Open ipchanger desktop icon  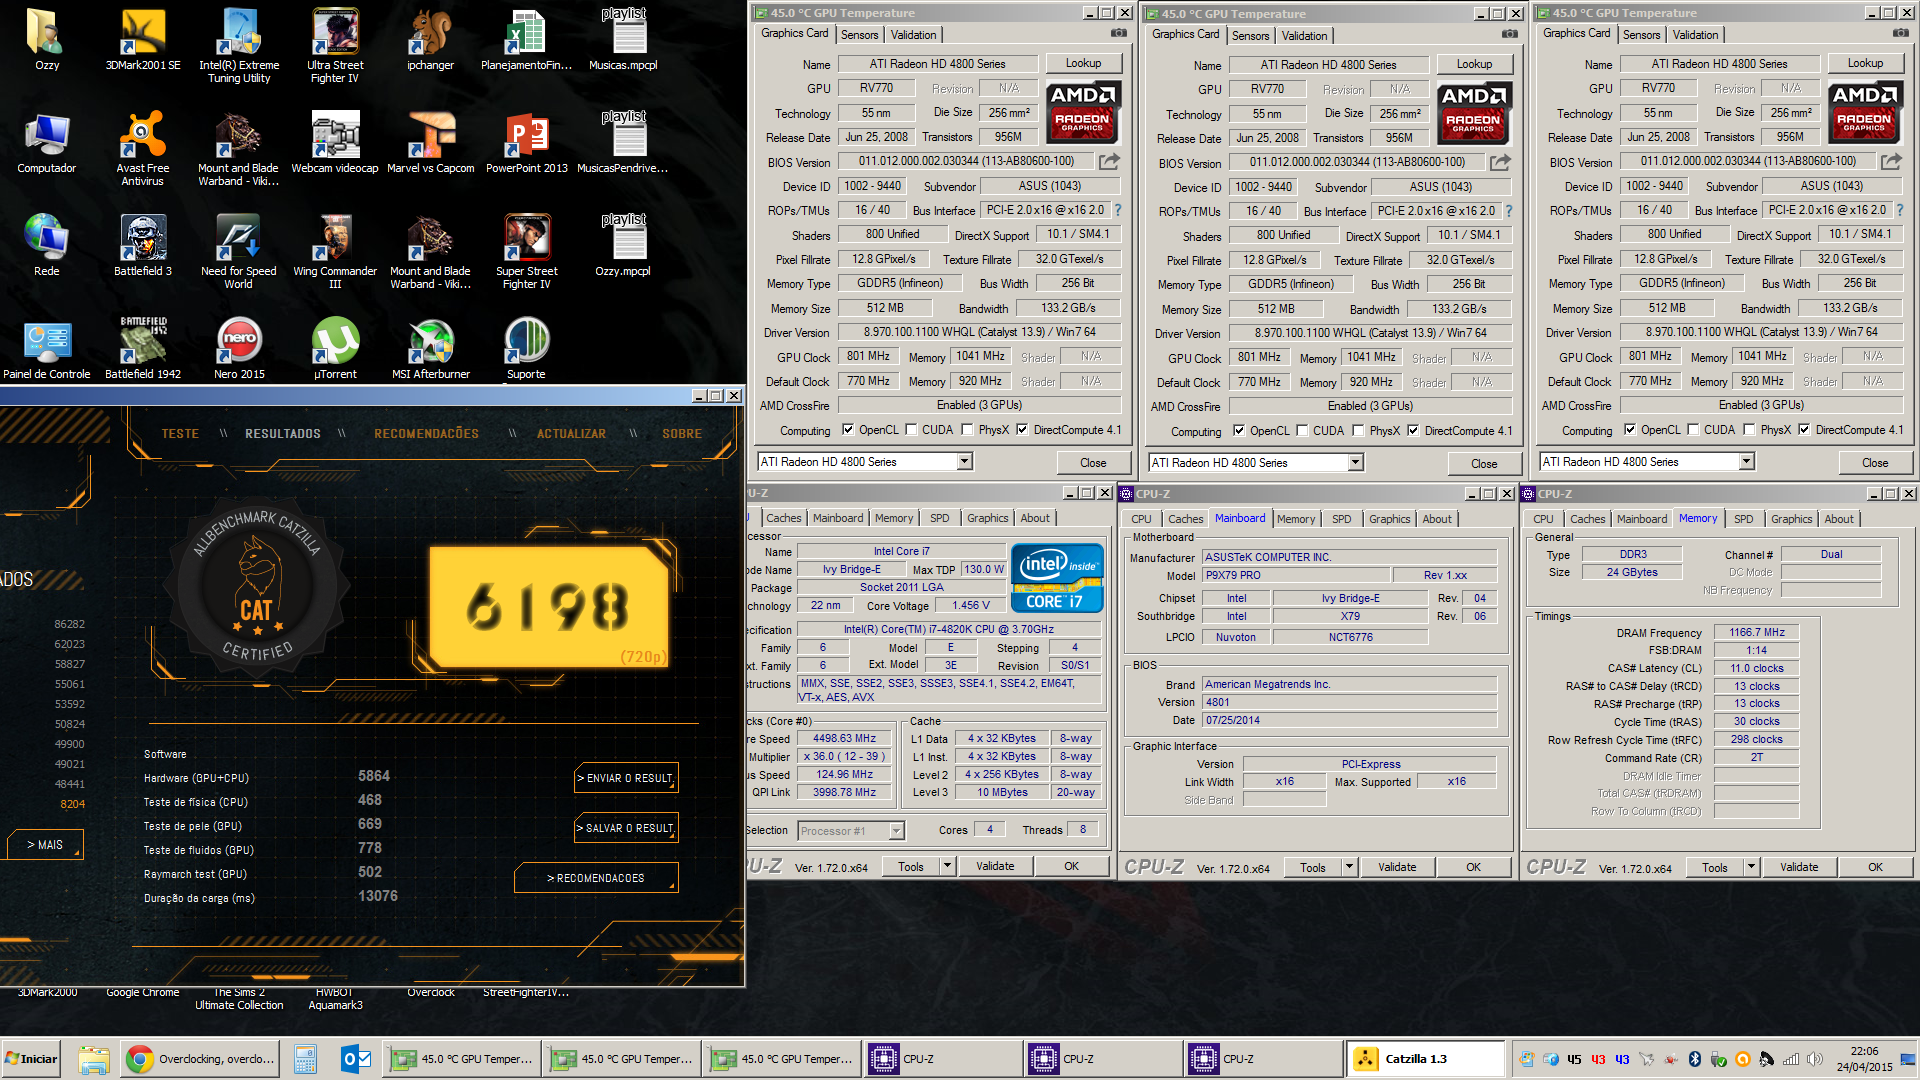[x=431, y=40]
